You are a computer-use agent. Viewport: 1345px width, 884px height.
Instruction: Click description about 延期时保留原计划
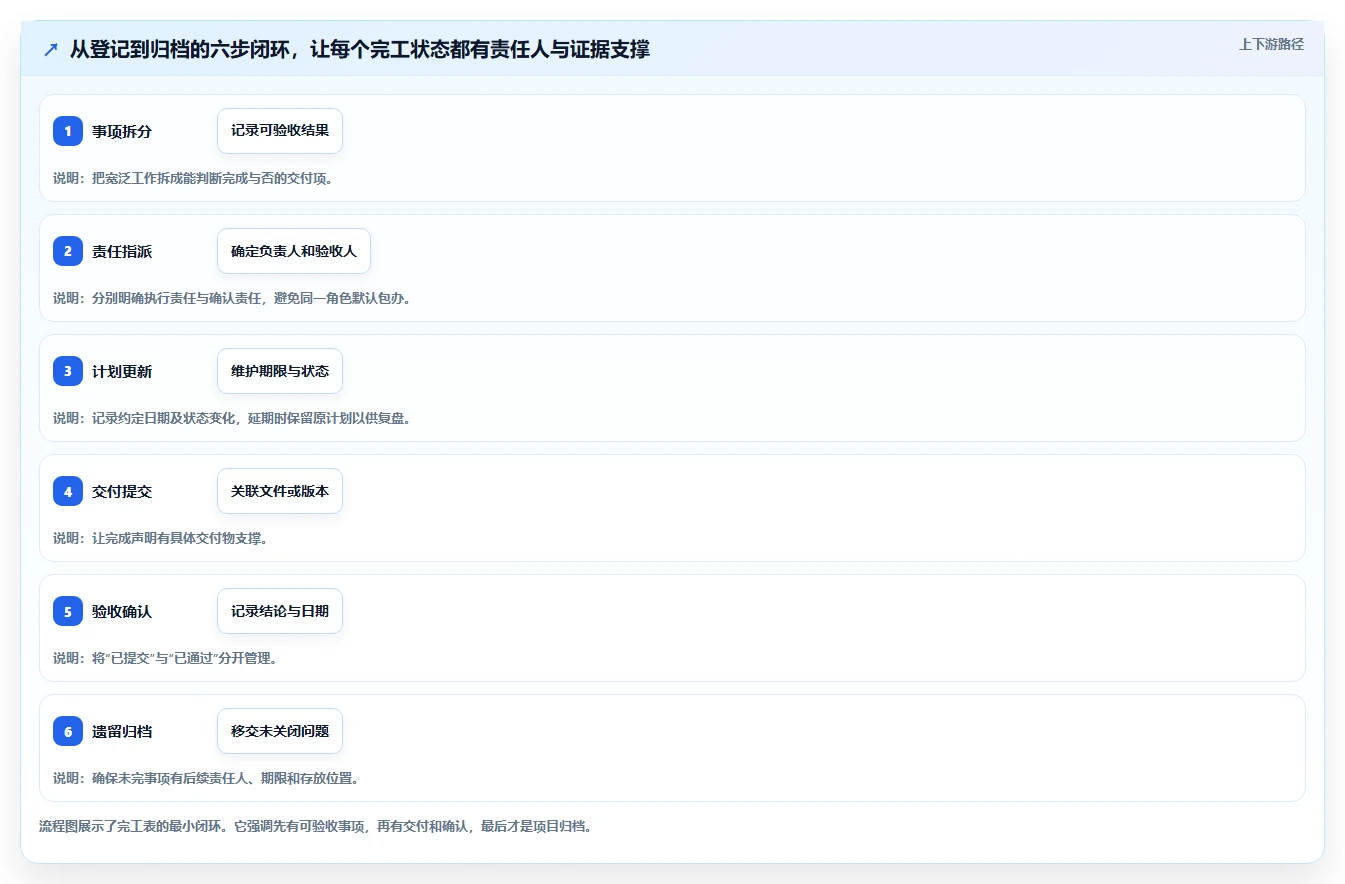[x=232, y=418]
